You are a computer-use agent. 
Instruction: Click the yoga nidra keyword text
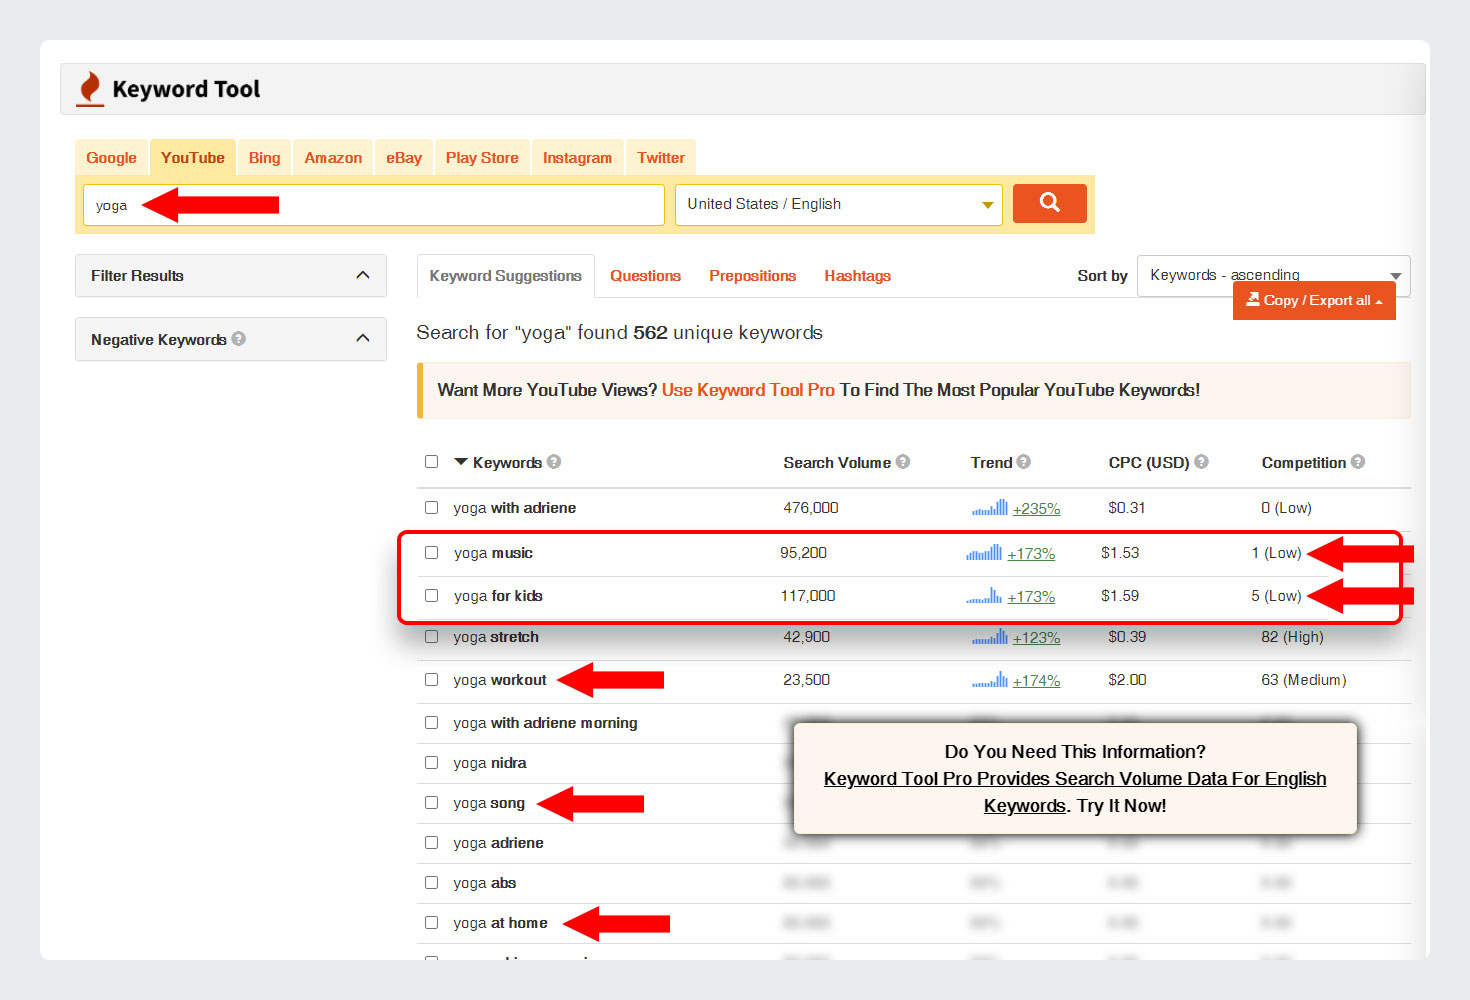[490, 763]
